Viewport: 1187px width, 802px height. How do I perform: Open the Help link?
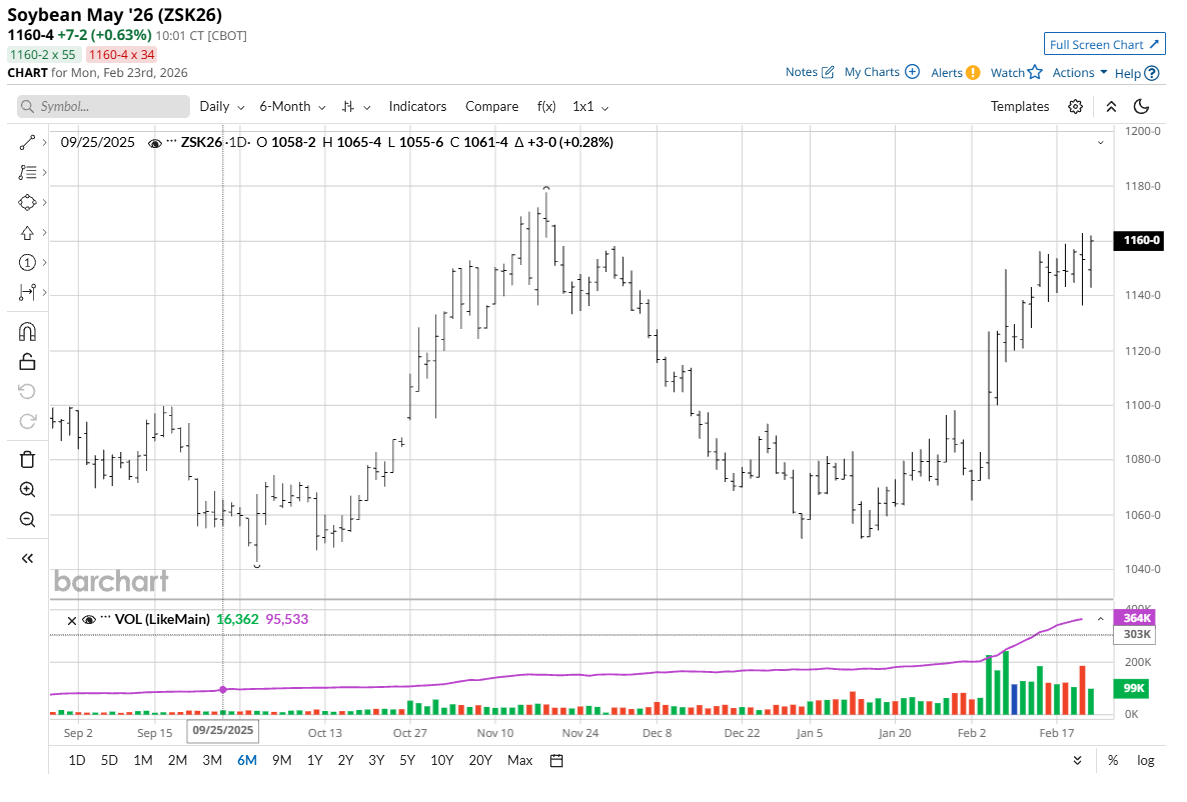pyautogui.click(x=1137, y=73)
